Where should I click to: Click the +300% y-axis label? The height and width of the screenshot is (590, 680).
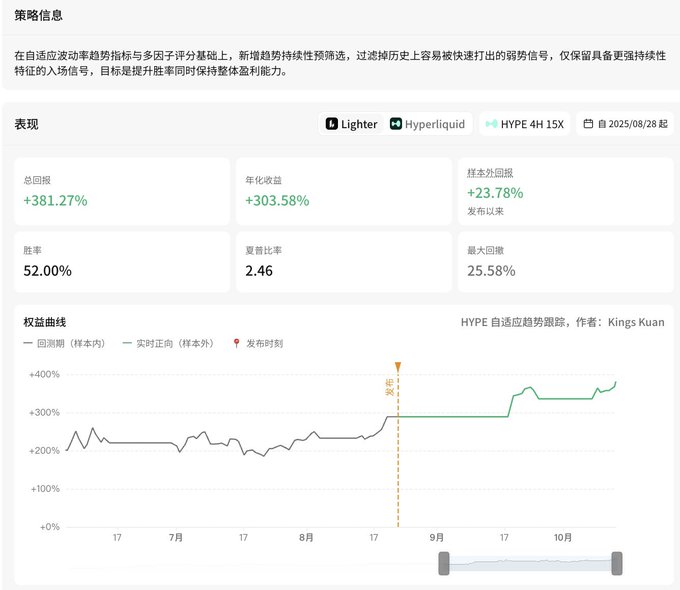click(x=44, y=413)
